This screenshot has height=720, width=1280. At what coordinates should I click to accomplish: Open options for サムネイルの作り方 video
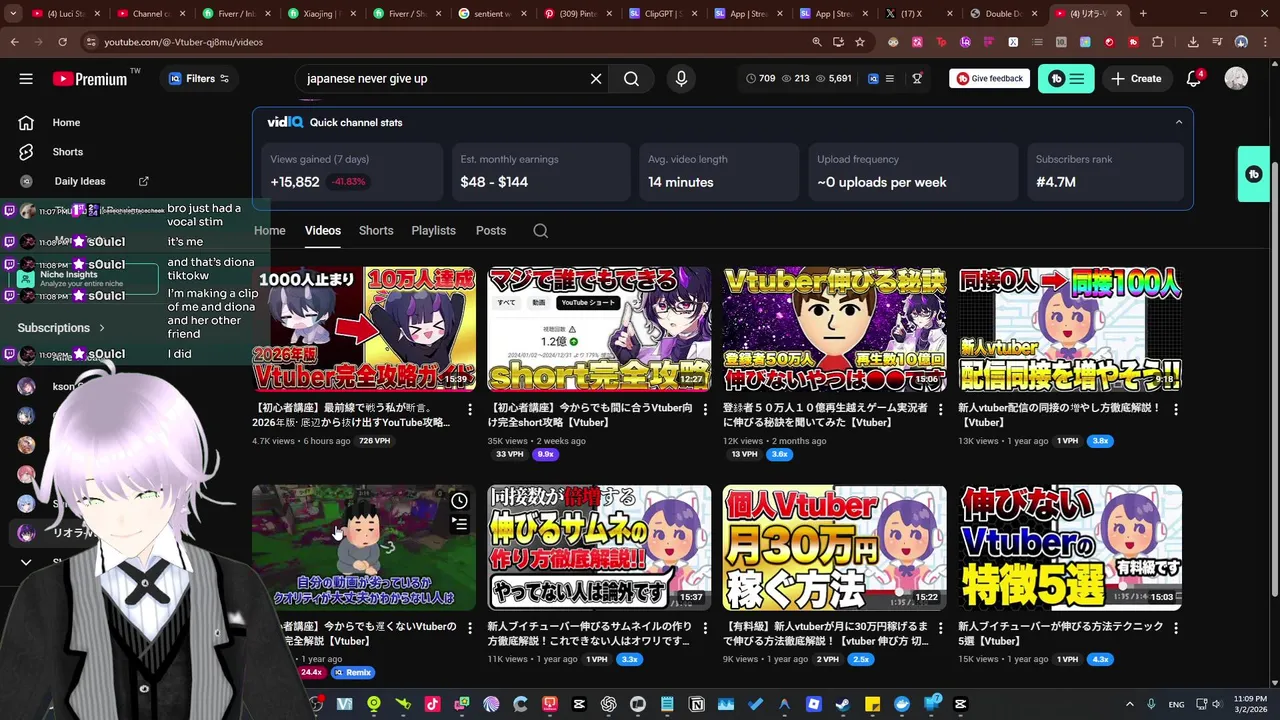705,627
